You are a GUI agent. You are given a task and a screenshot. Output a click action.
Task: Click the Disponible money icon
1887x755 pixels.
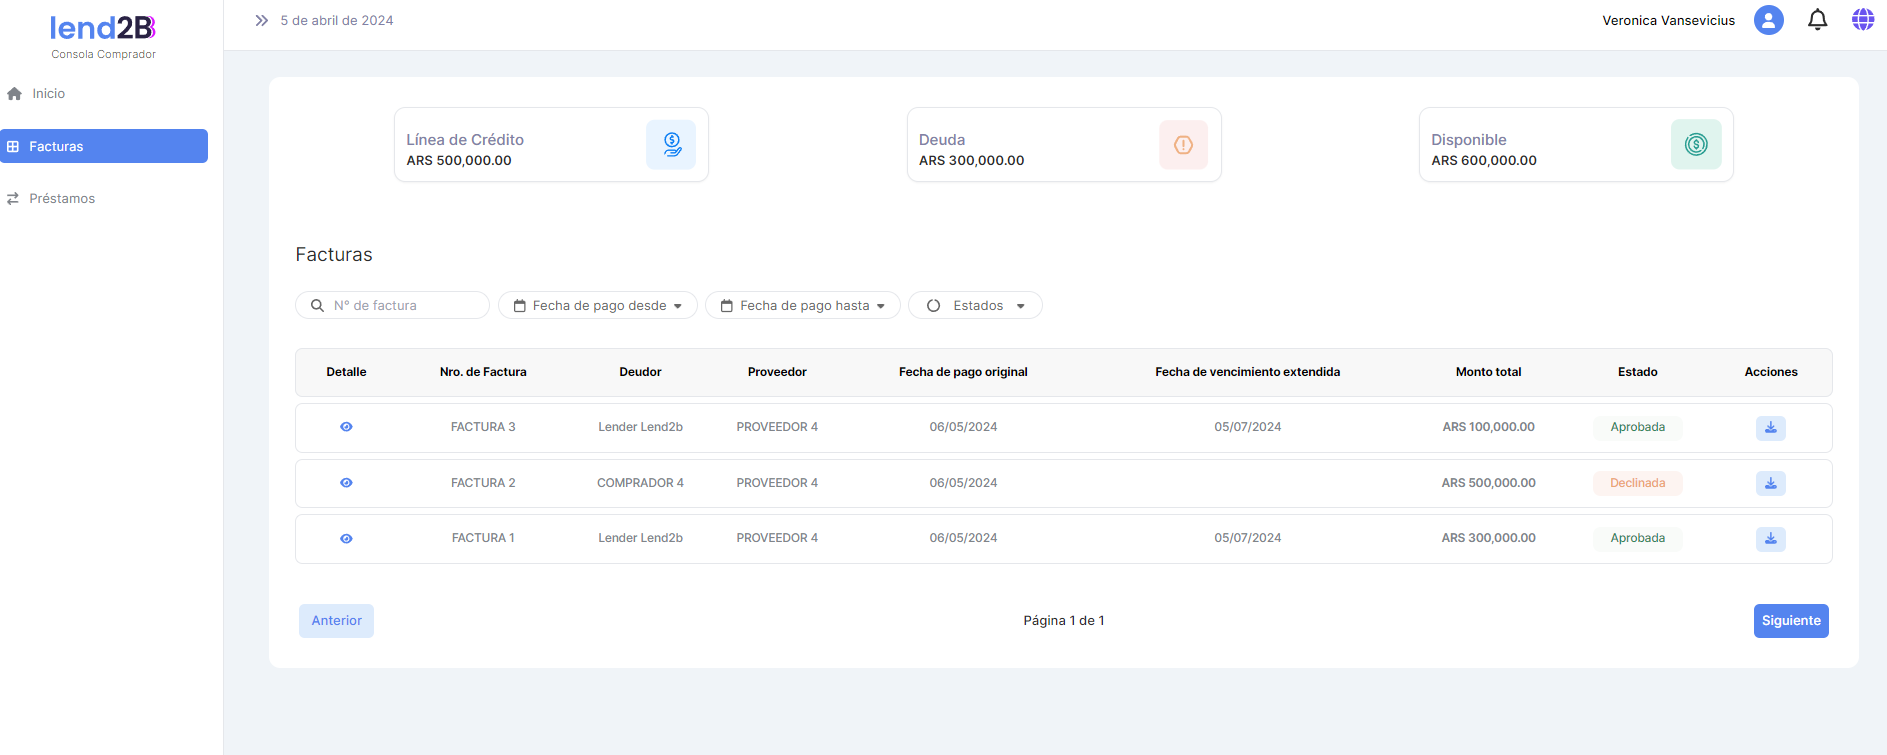[1695, 145]
